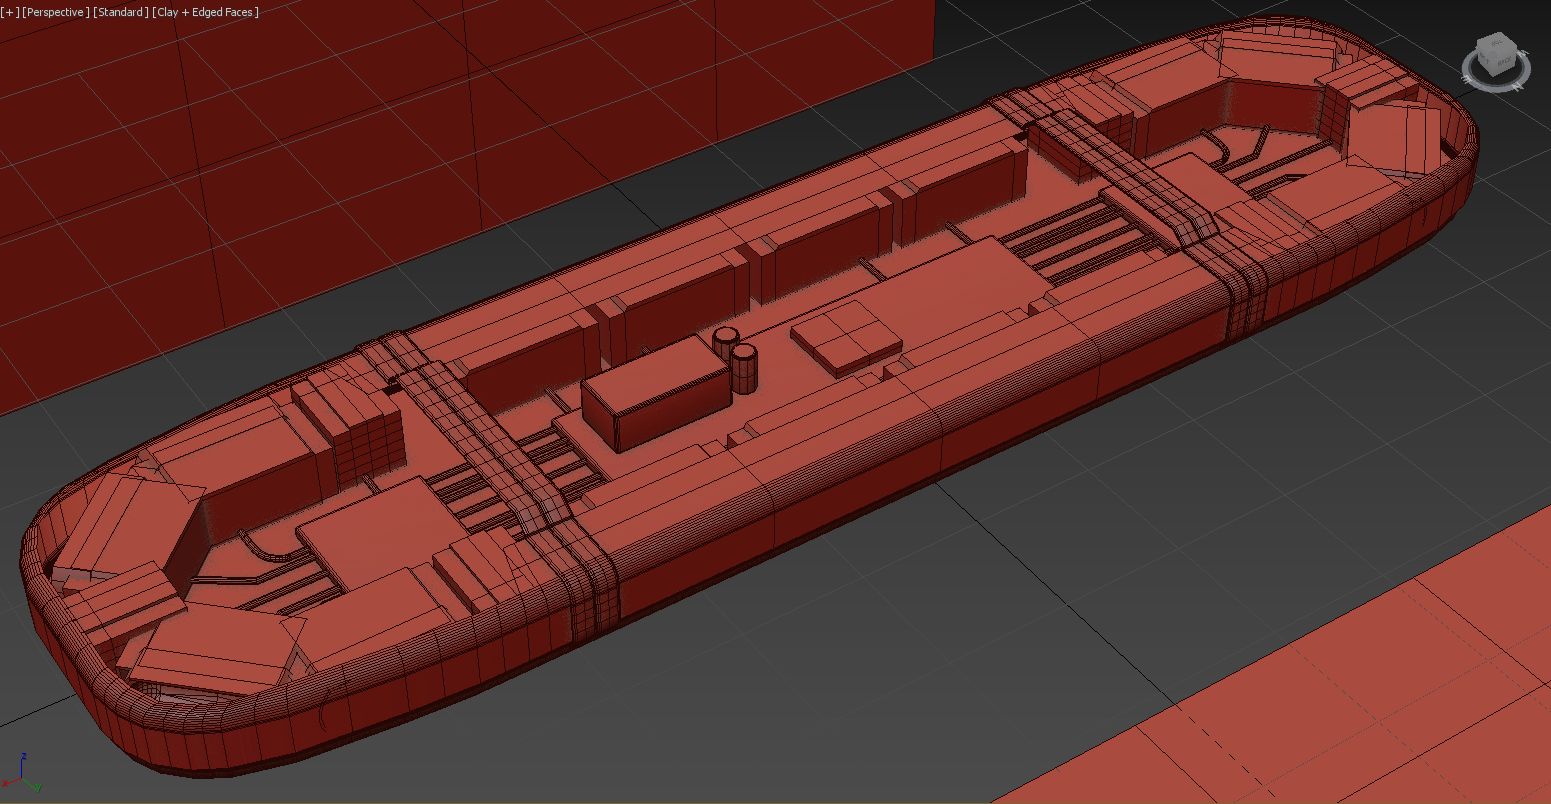
Task: Select the rectangular box beside the cylinders
Action: tap(655, 394)
